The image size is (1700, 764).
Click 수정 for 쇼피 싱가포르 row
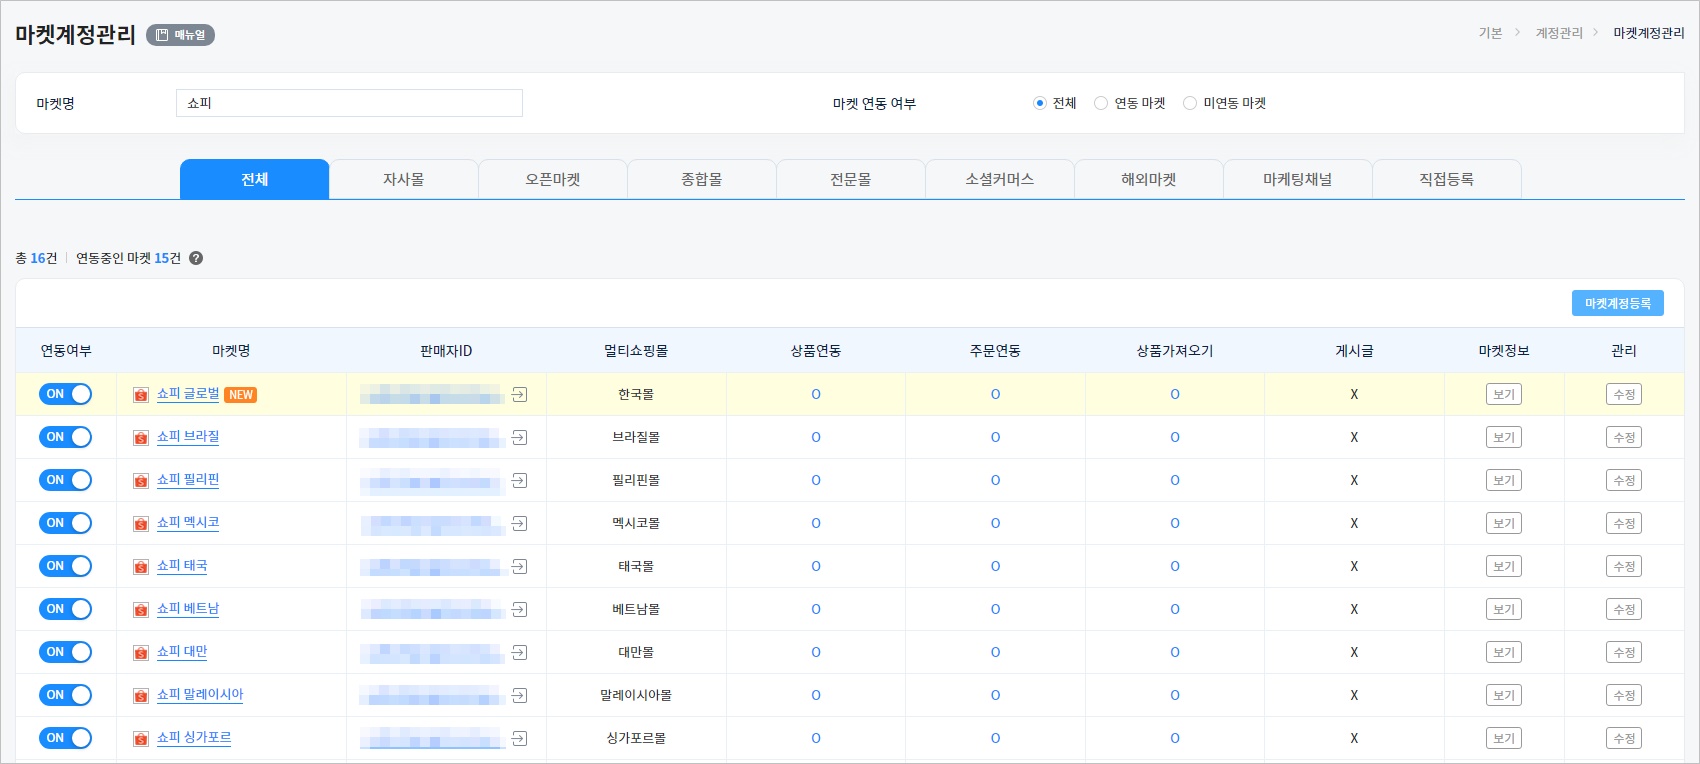(1624, 738)
